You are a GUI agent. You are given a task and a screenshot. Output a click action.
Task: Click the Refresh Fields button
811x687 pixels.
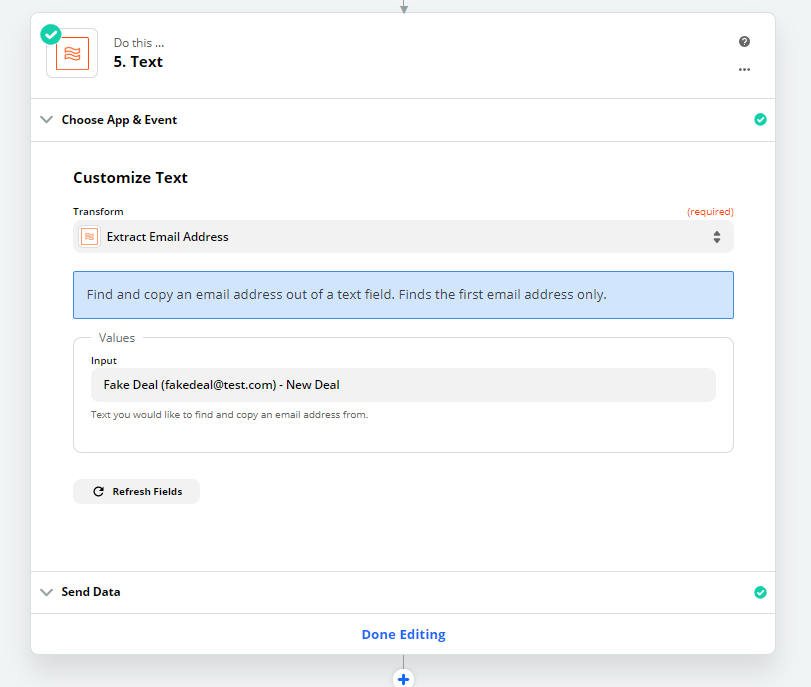137,491
